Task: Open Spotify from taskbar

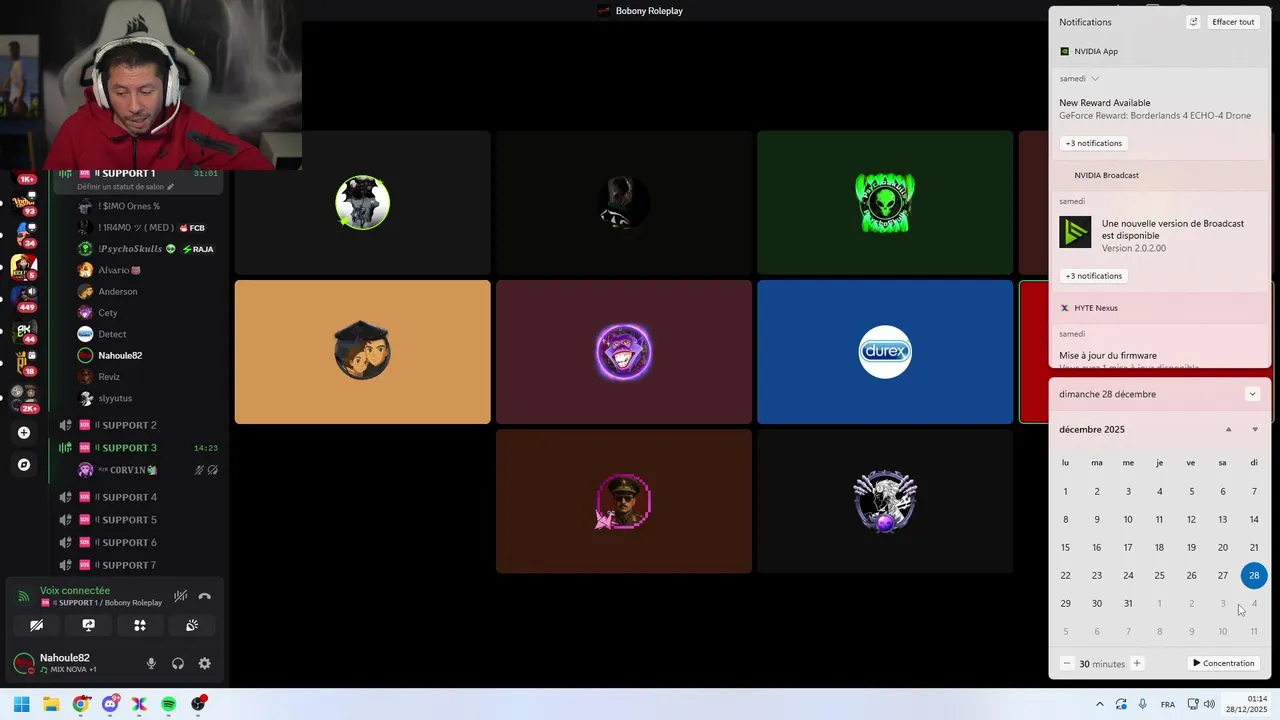Action: coord(169,704)
